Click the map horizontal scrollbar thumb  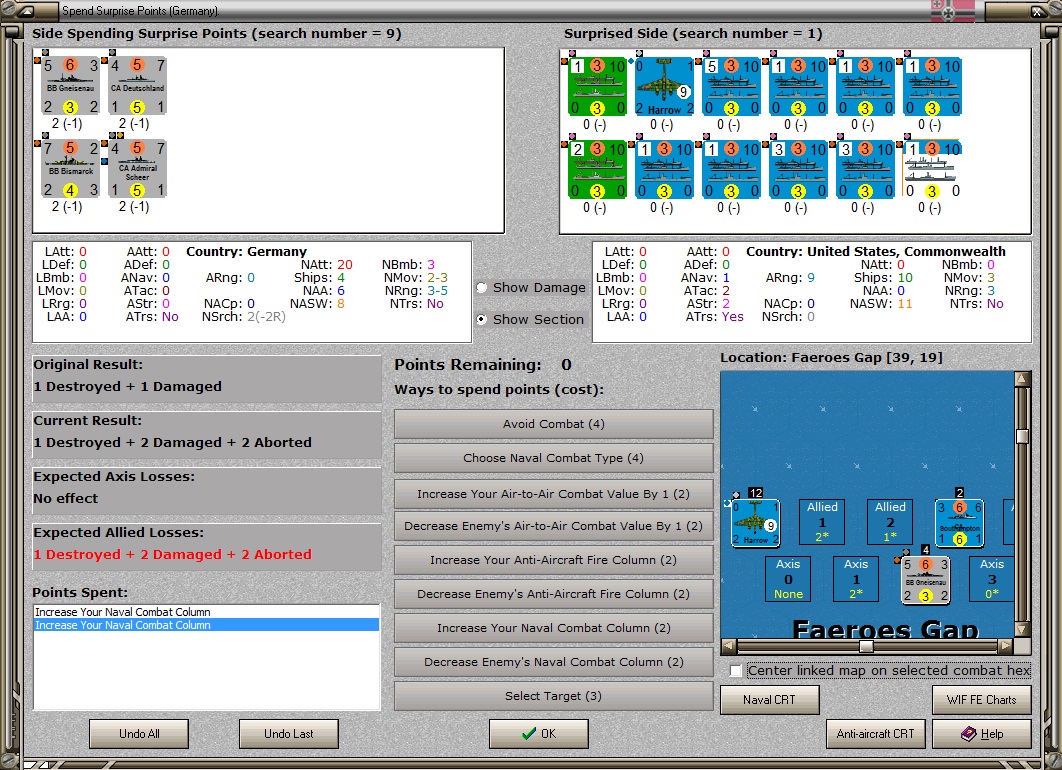866,646
